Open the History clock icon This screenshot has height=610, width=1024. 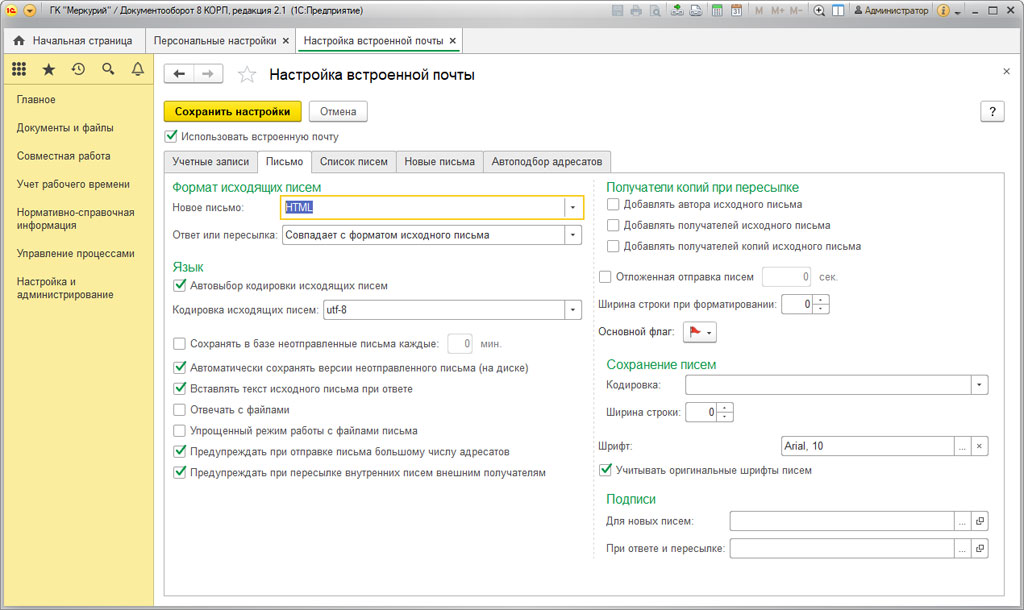(78, 69)
